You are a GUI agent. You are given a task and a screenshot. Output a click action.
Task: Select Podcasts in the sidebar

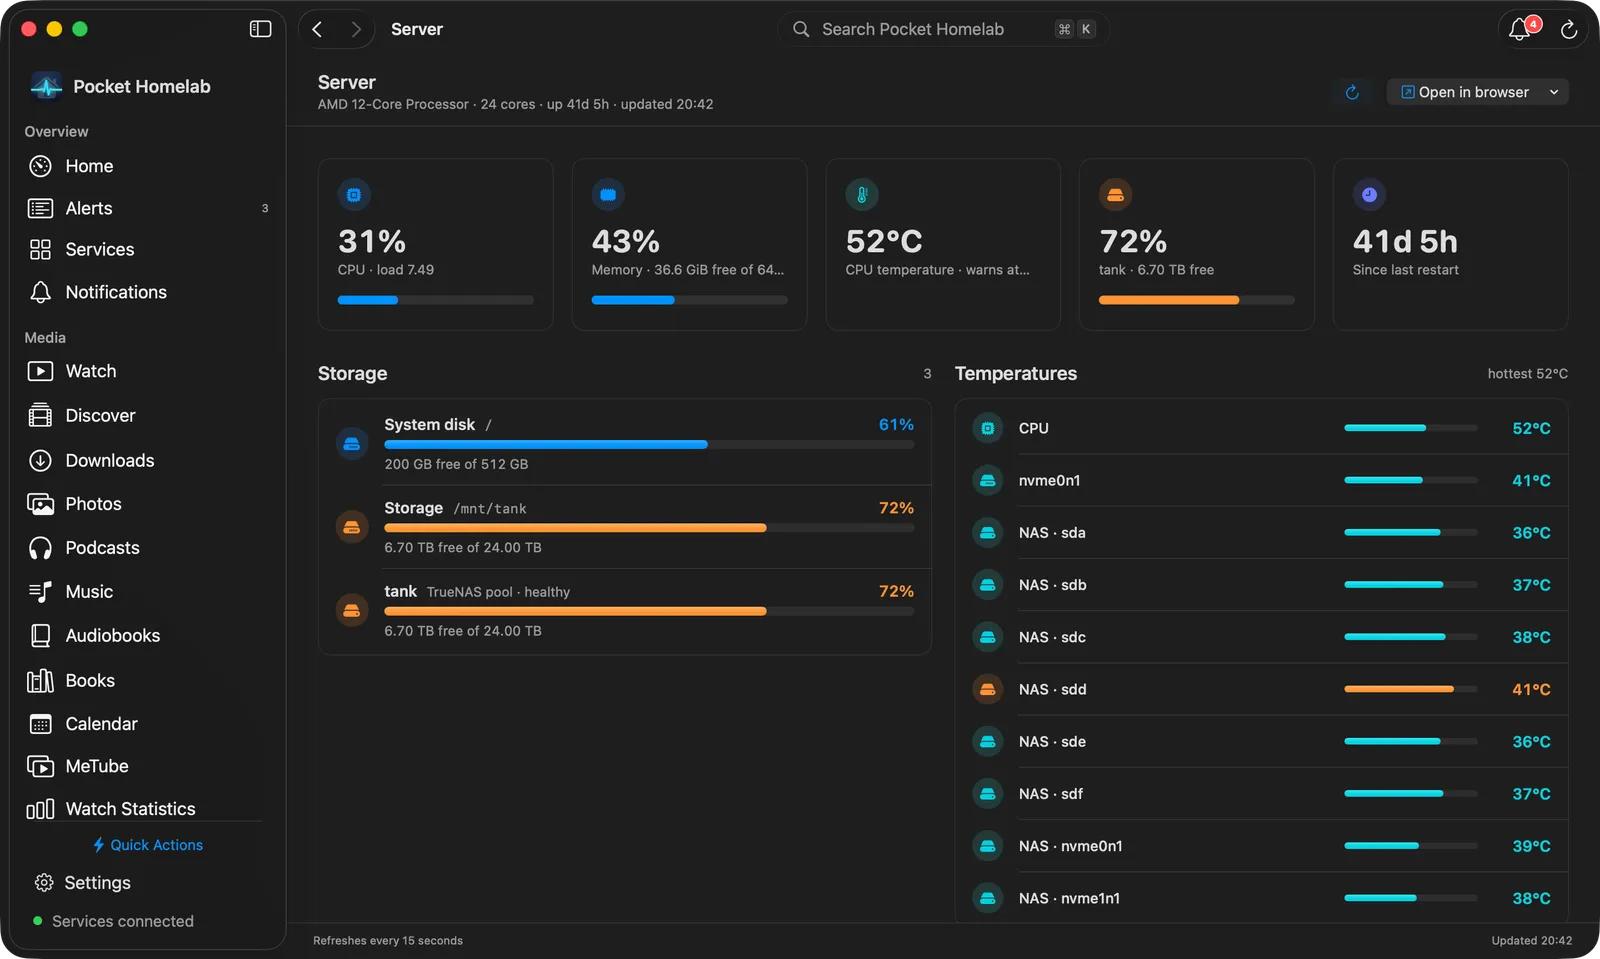click(147, 548)
